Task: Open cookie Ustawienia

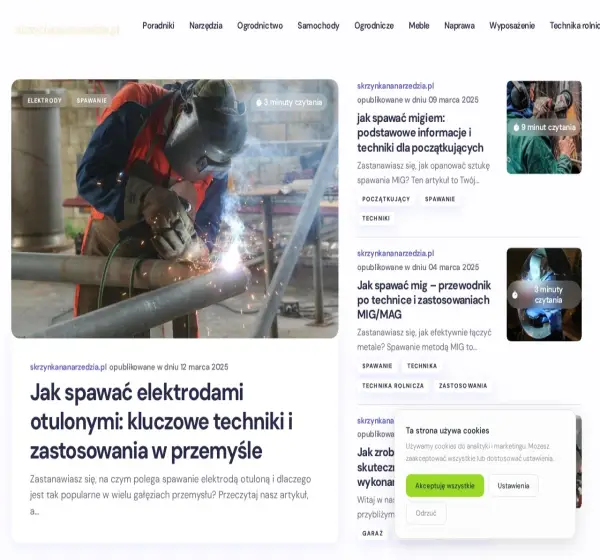Action: (x=513, y=485)
